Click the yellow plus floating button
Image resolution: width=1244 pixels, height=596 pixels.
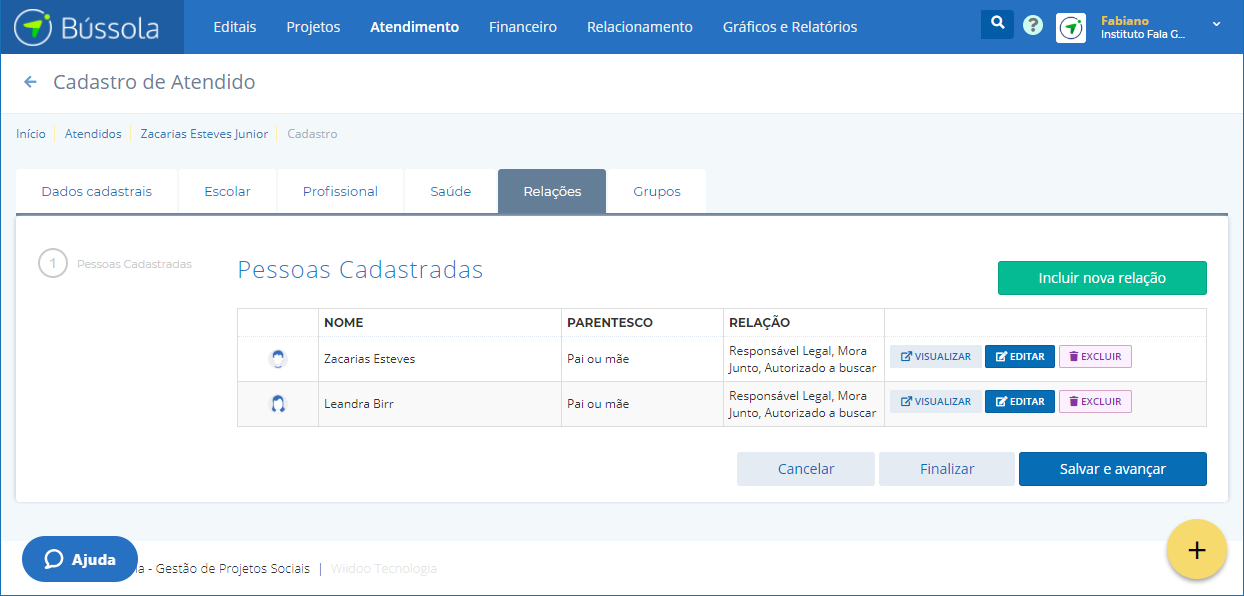pos(1197,550)
